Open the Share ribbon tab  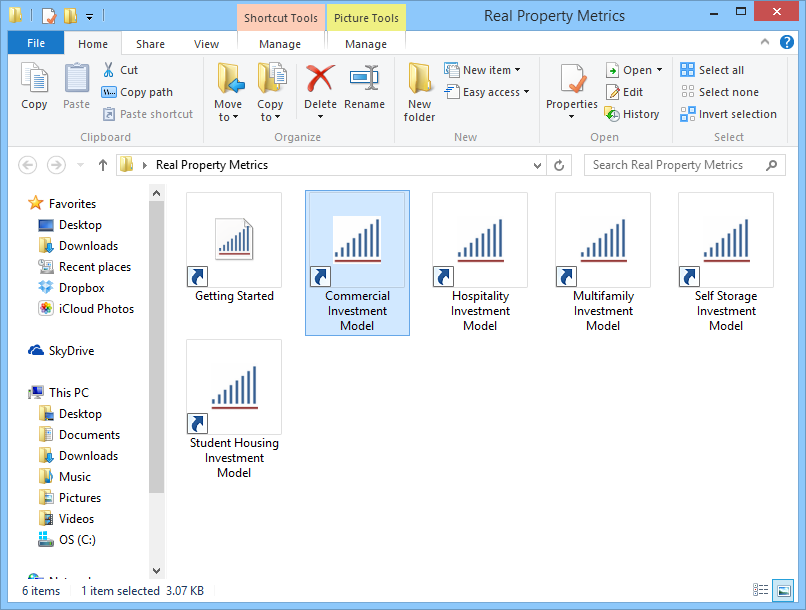point(151,44)
